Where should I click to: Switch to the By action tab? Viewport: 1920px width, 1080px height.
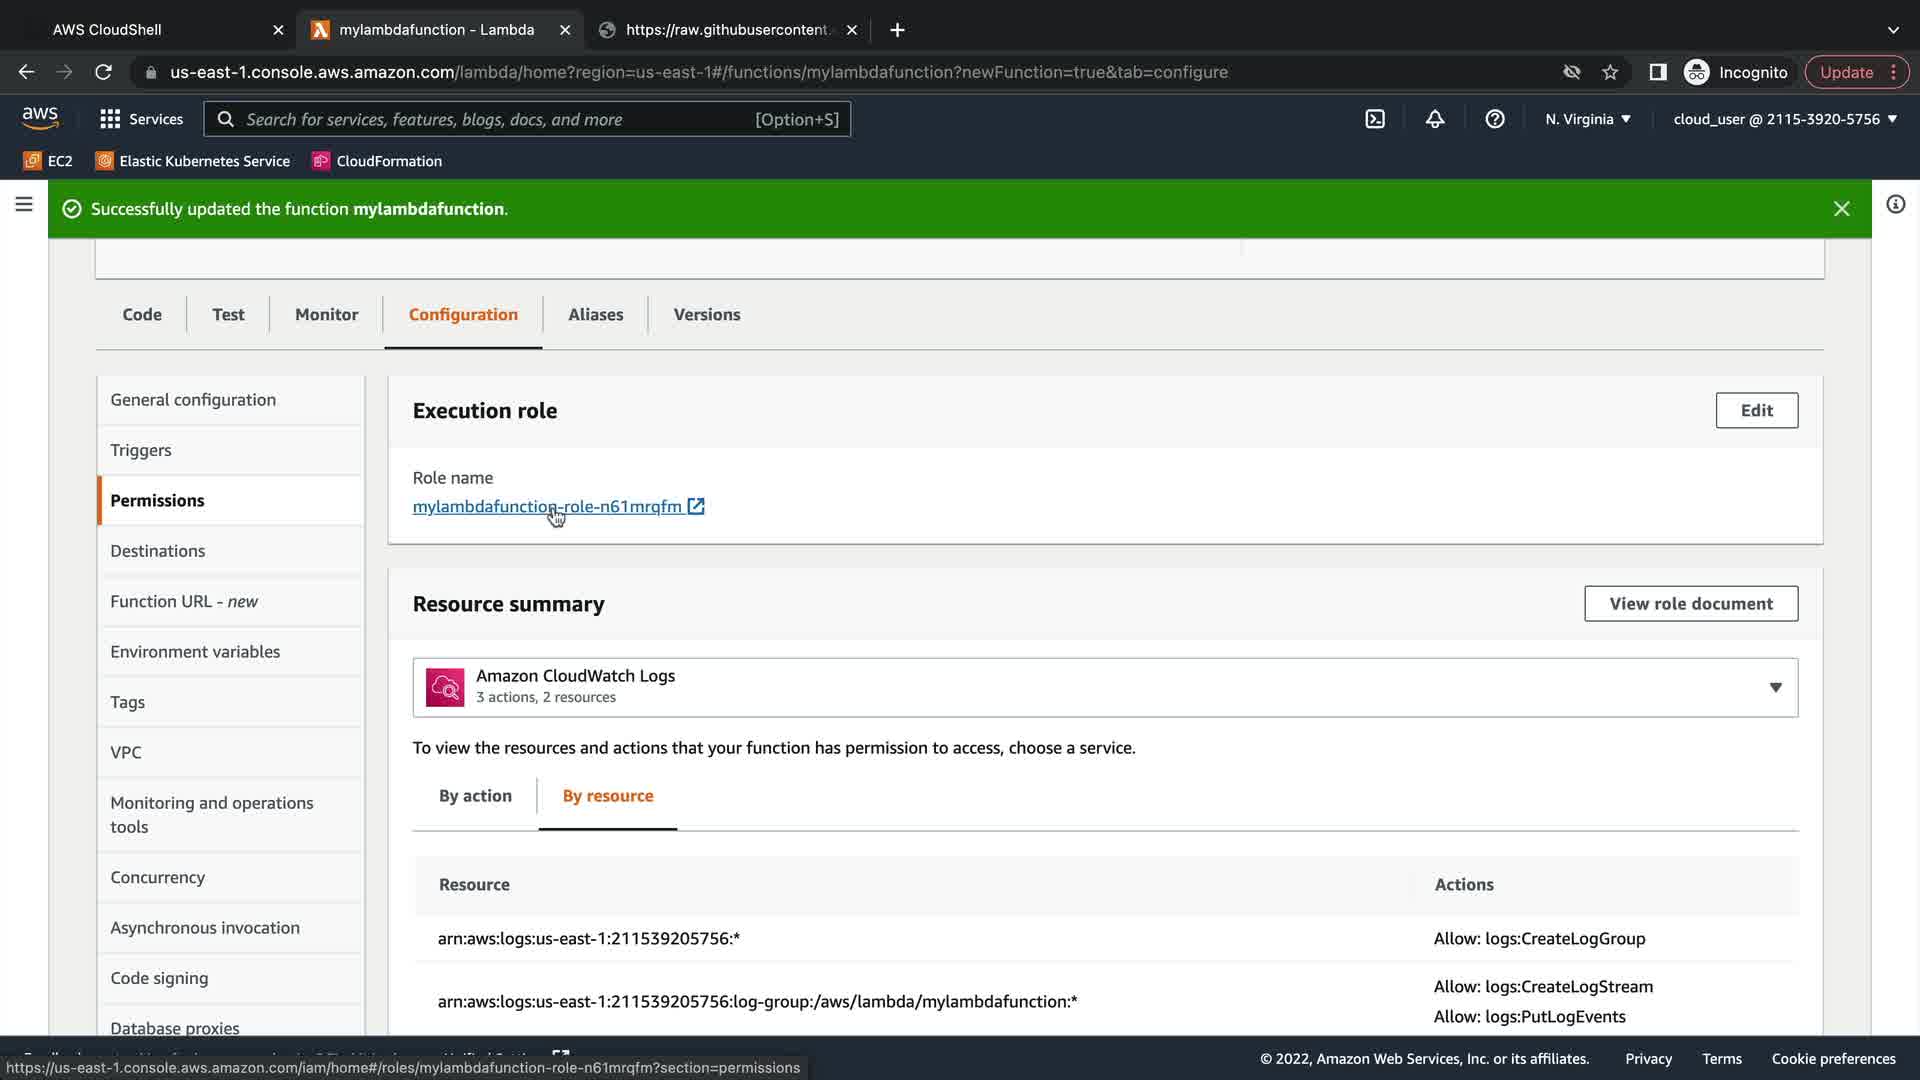(x=475, y=796)
